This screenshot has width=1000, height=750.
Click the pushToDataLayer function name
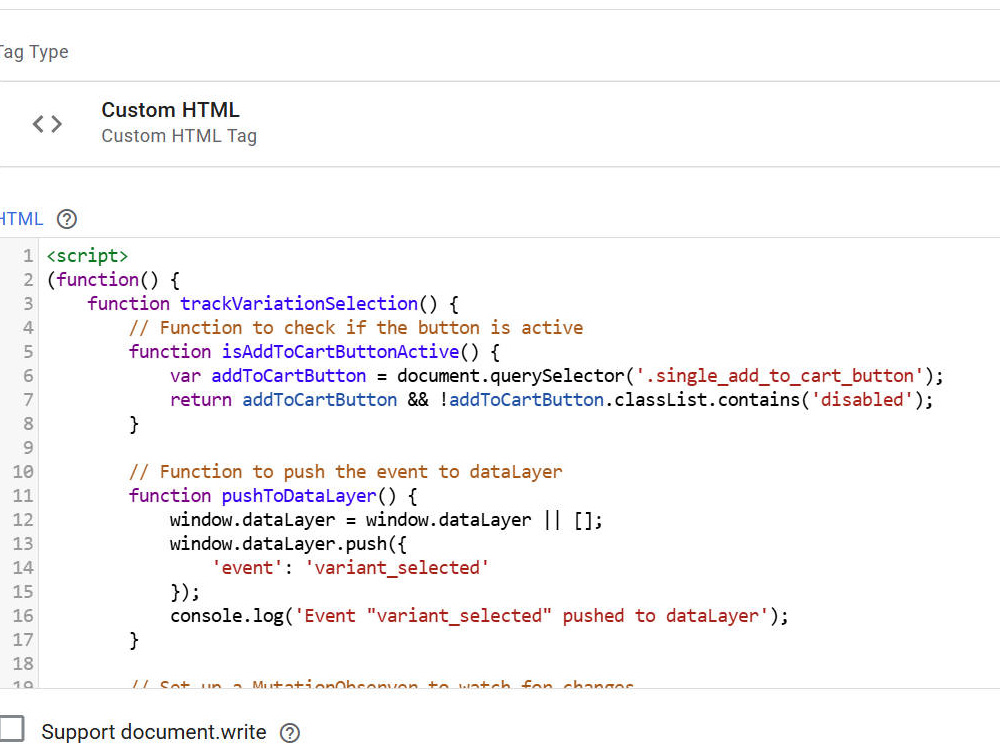pos(299,496)
